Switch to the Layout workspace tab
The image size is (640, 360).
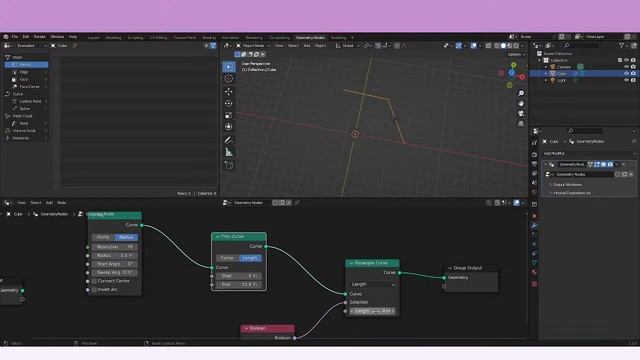(93, 38)
